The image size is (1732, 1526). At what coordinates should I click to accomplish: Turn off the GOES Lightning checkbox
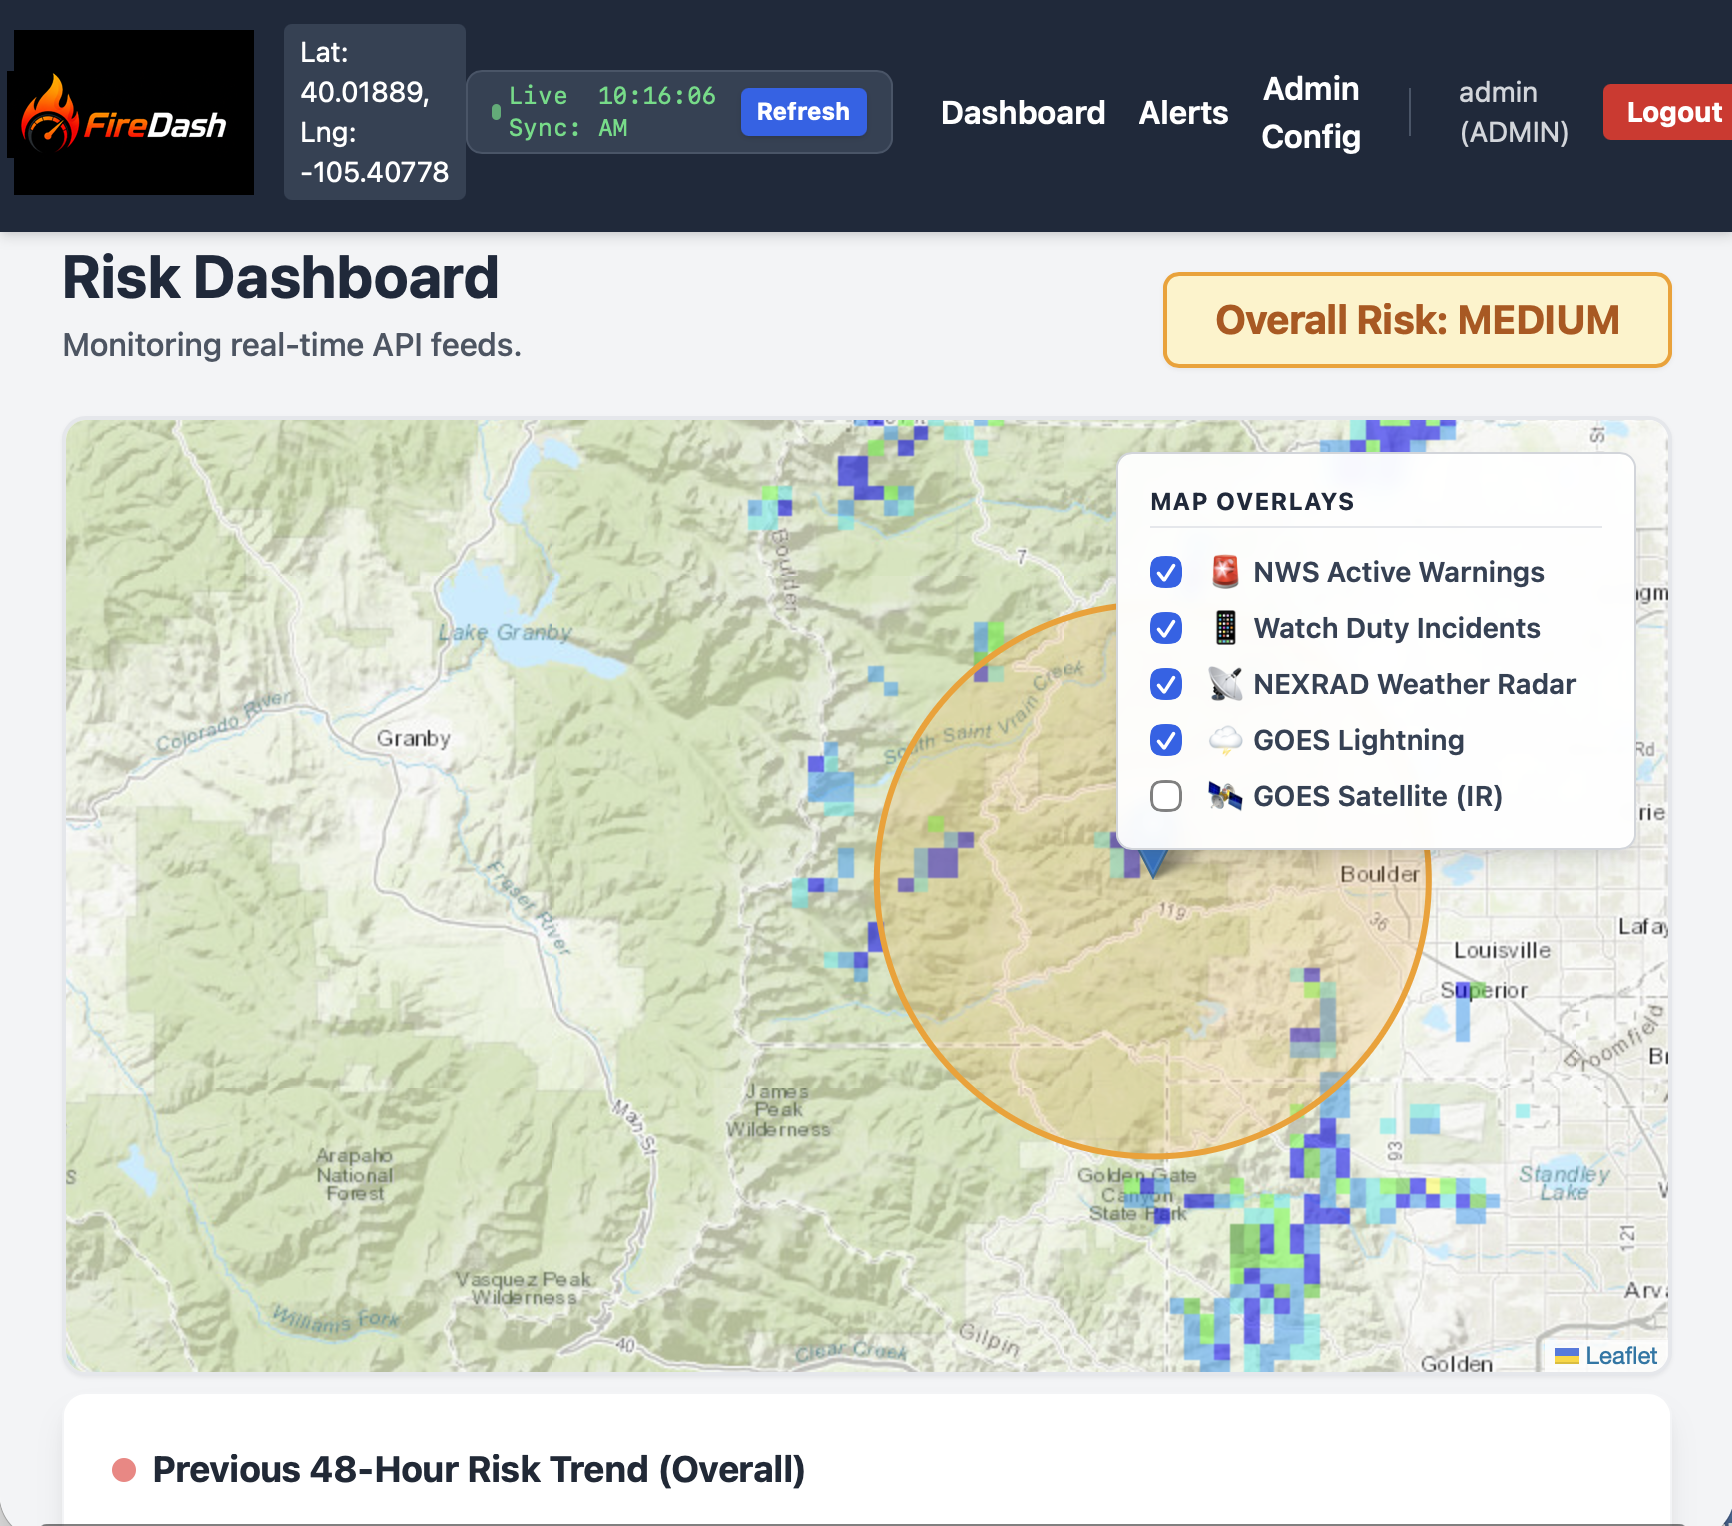pos(1166,740)
